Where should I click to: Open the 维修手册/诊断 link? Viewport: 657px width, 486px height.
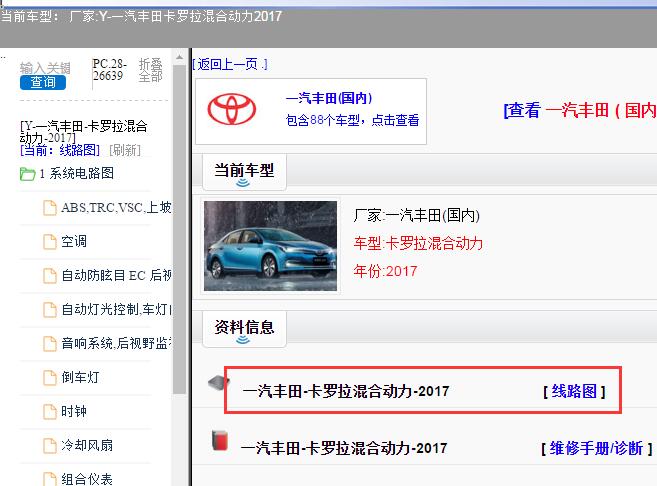pyautogui.click(x=597, y=449)
